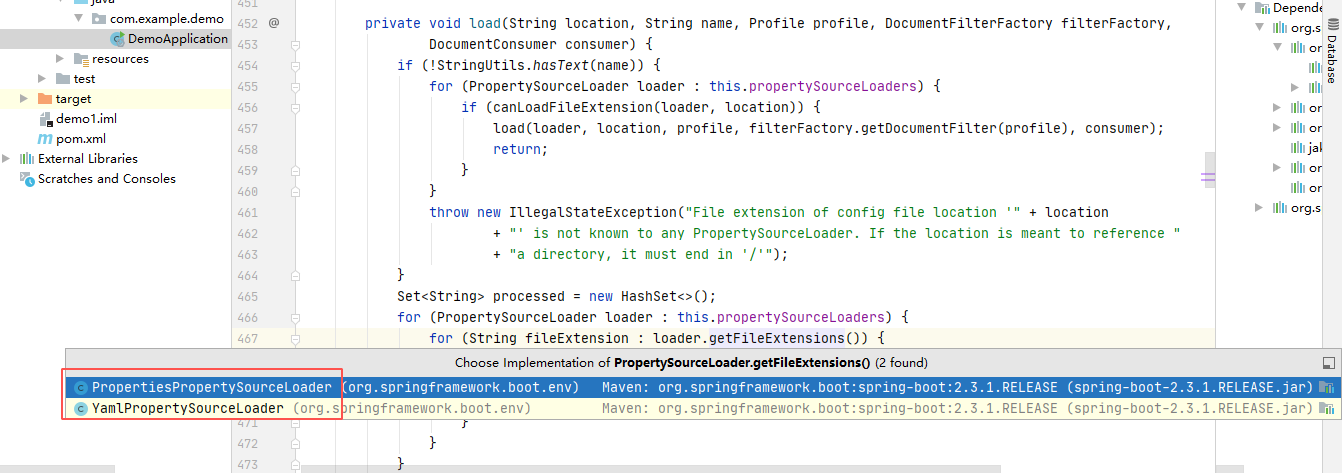The height and width of the screenshot is (473, 1342).
Task: Click the Maven pom.xml file icon
Action: coord(45,139)
